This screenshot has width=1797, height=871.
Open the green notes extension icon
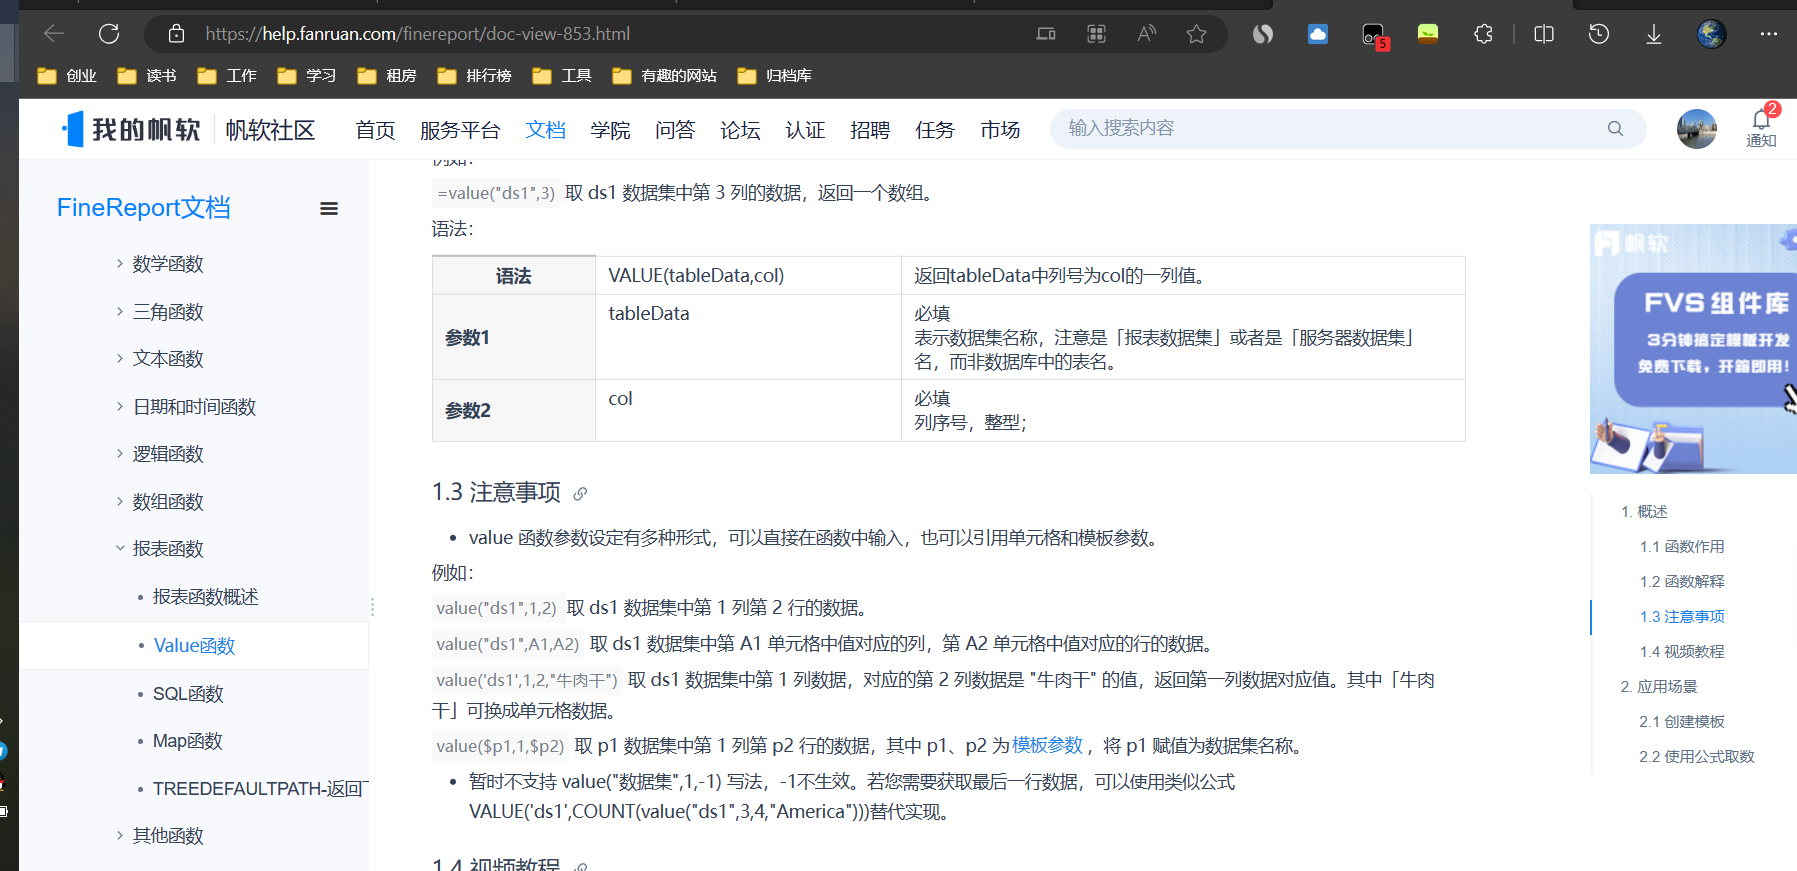pos(1428,34)
